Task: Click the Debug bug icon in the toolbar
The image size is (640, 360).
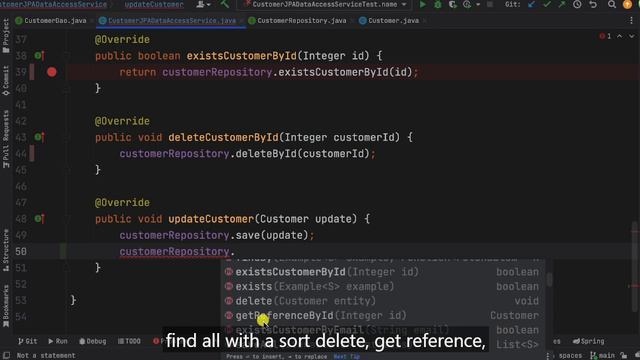Action: pos(438,4)
